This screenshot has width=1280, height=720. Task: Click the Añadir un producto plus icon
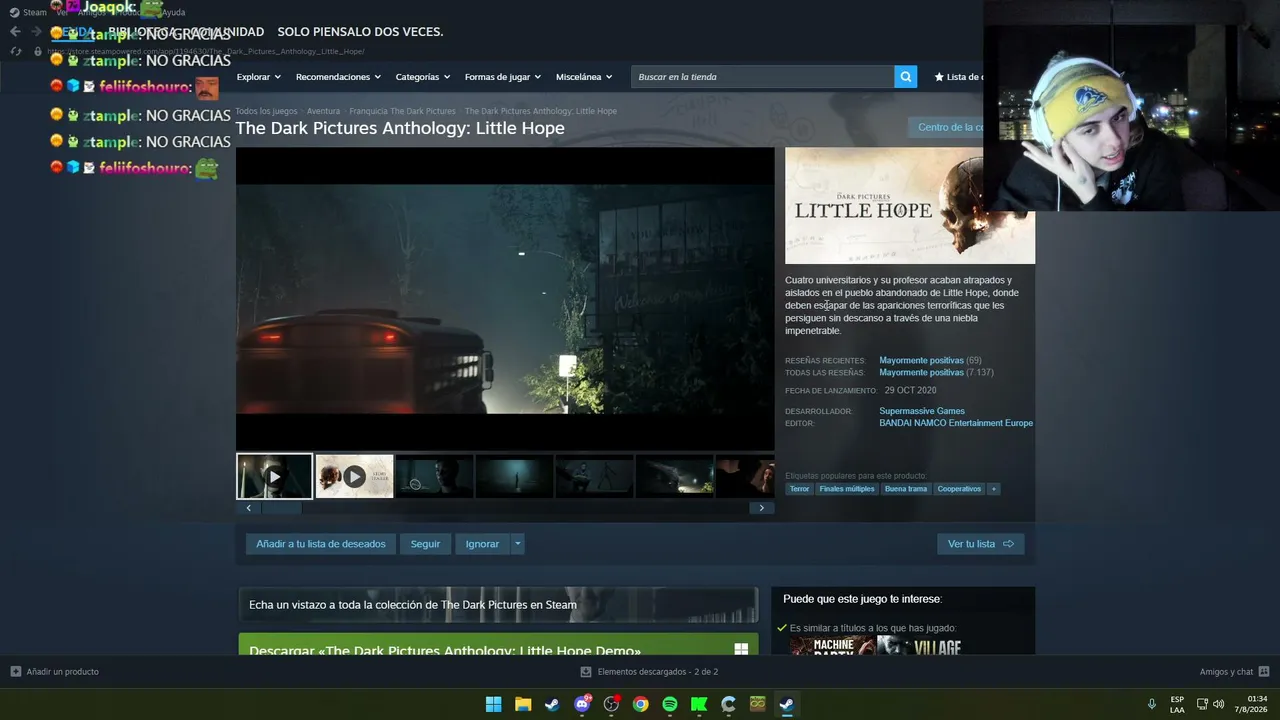[16, 672]
